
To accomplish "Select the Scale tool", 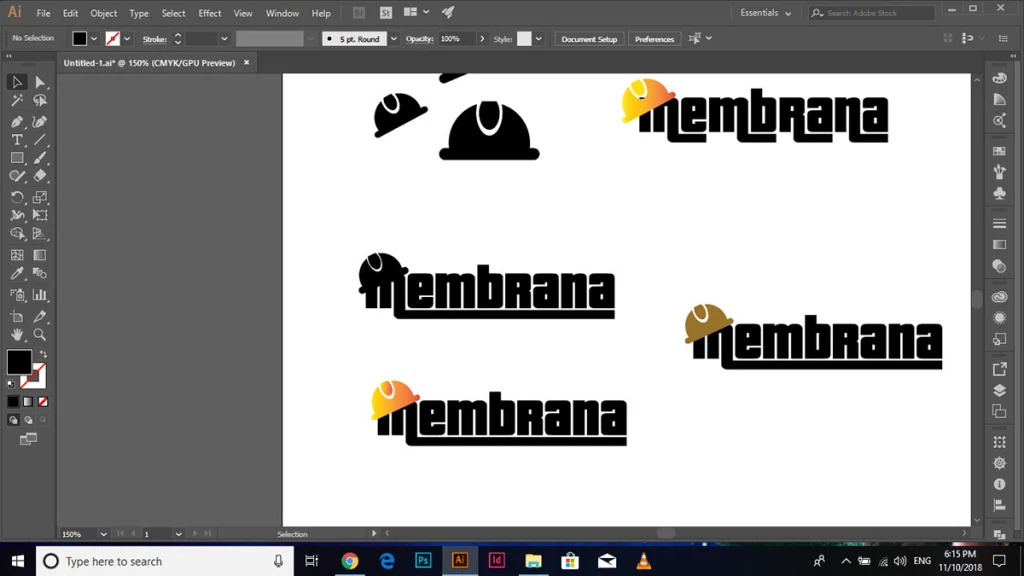I will (40, 197).
